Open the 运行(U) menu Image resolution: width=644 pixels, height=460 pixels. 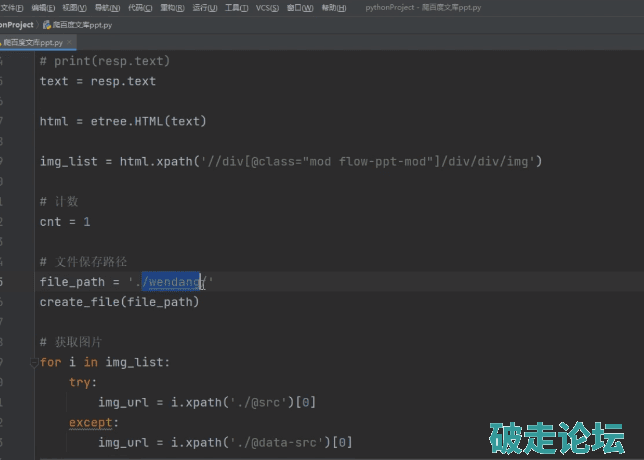click(203, 7)
